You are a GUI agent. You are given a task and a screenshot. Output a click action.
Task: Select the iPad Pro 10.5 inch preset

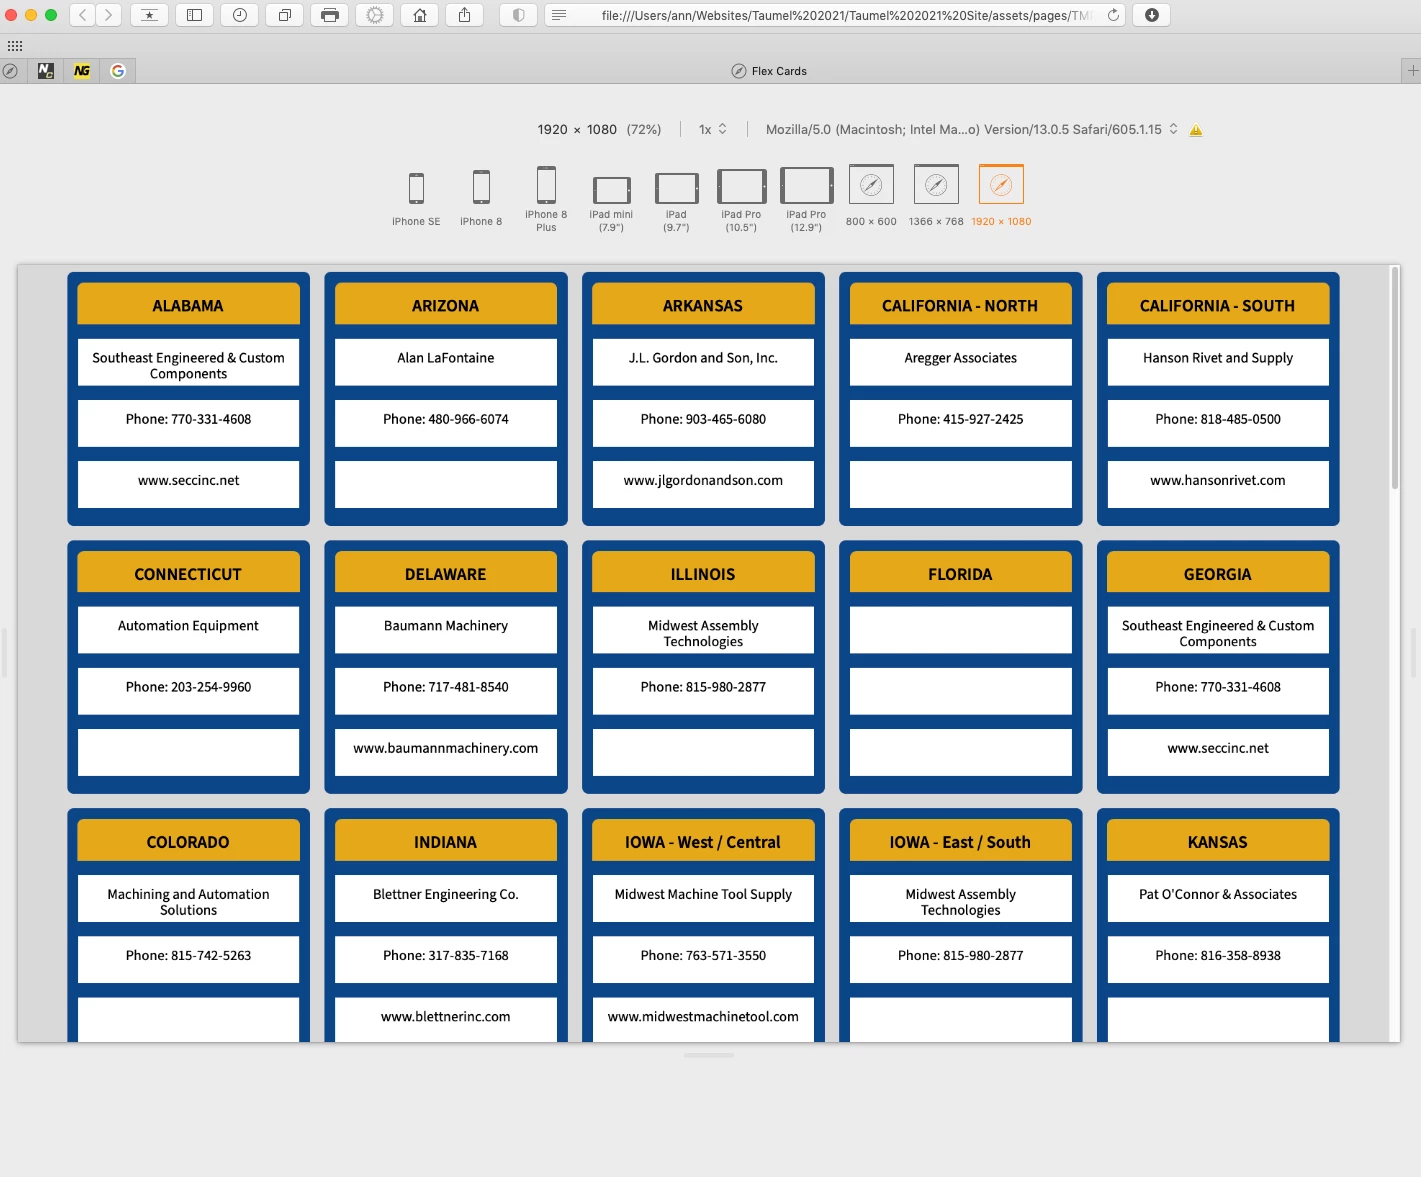(741, 200)
